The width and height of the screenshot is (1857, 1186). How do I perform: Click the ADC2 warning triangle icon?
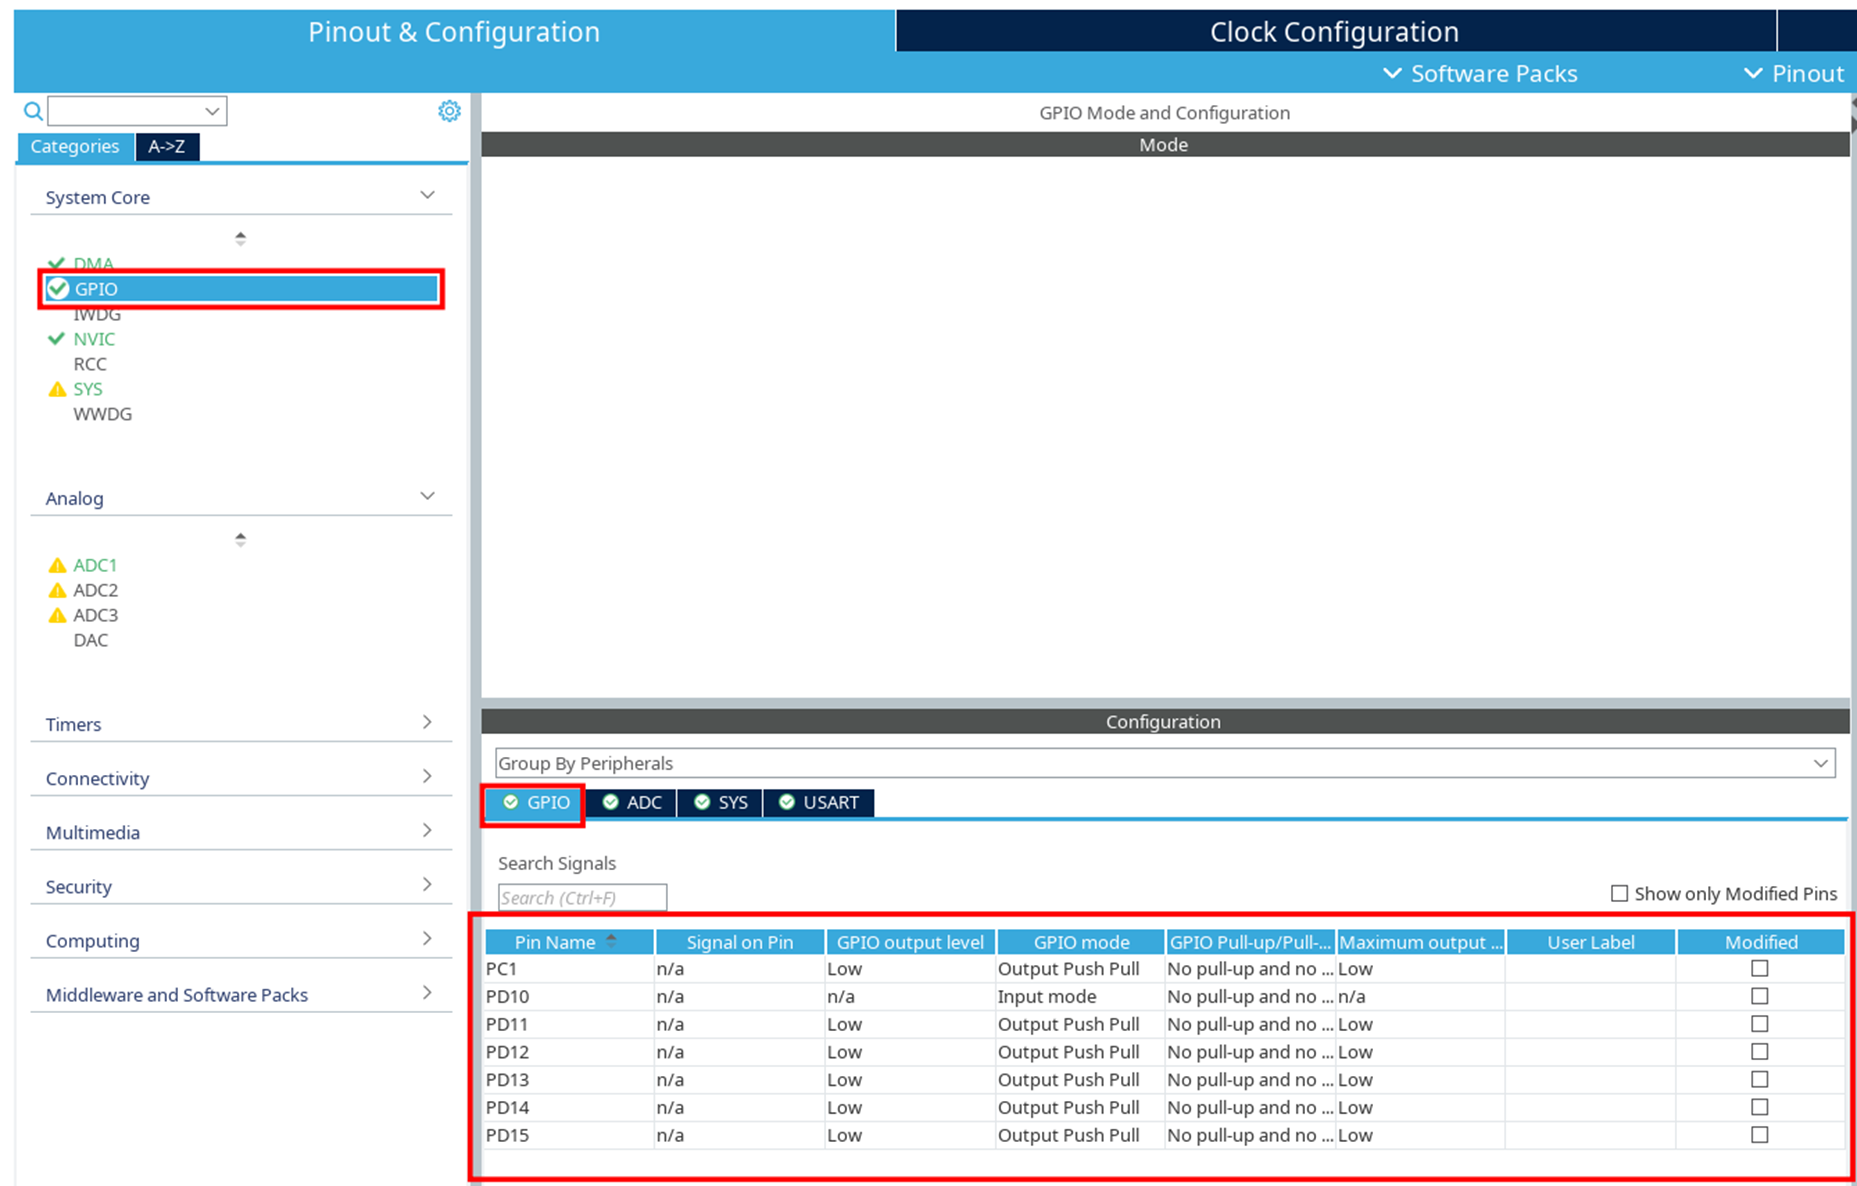point(57,590)
